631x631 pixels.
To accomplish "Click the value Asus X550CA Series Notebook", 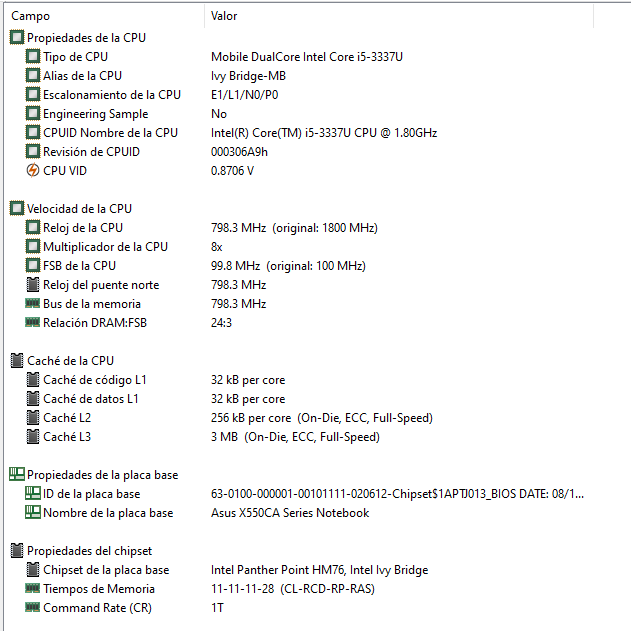I will 290,513.
